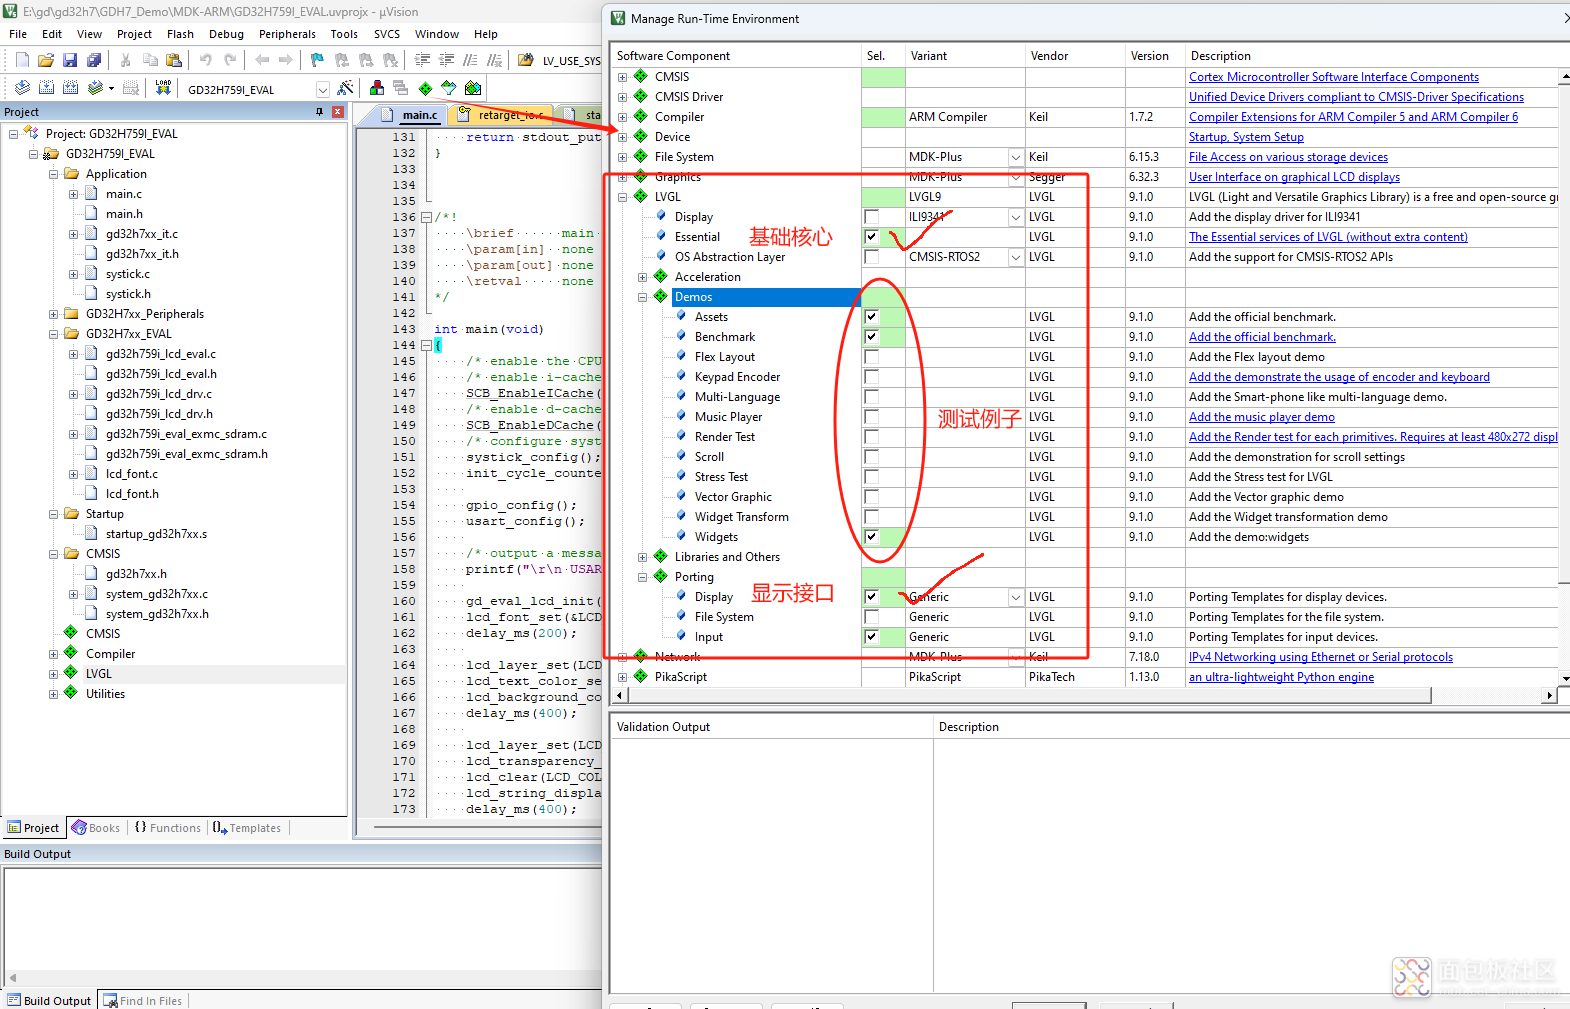
Task: Click the Save All toolbar icon
Action: tap(94, 60)
